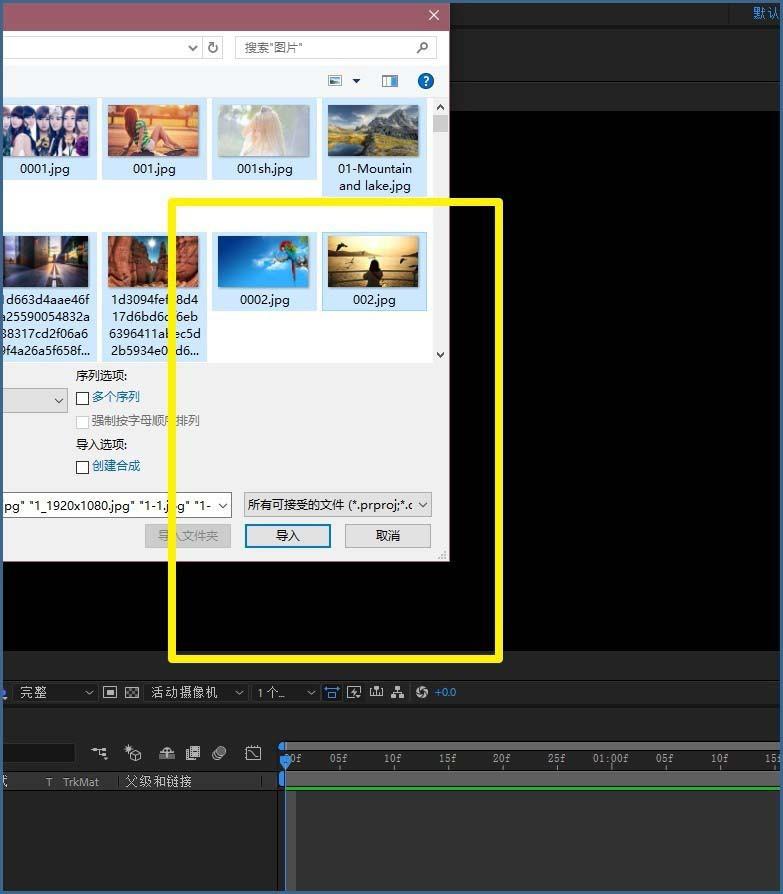Click the refresh icon beside the address bar
Screen dimensions: 783x894
213,47
